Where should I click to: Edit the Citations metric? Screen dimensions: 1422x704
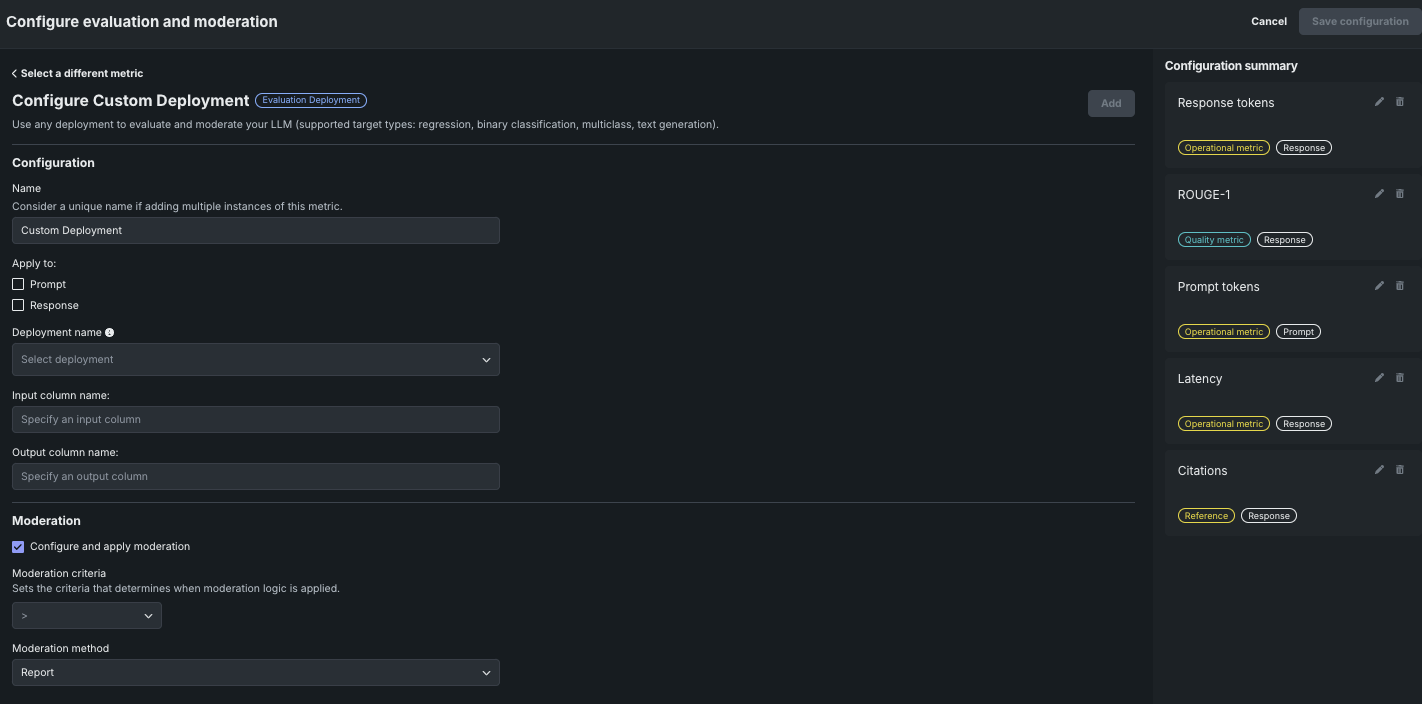coord(1379,470)
